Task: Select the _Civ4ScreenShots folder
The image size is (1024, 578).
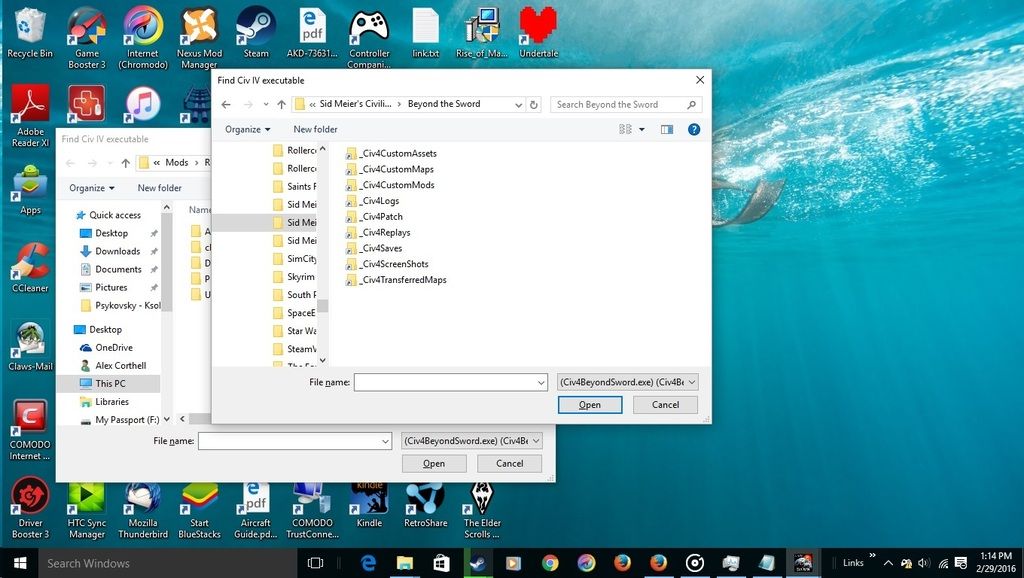Action: tap(387, 264)
